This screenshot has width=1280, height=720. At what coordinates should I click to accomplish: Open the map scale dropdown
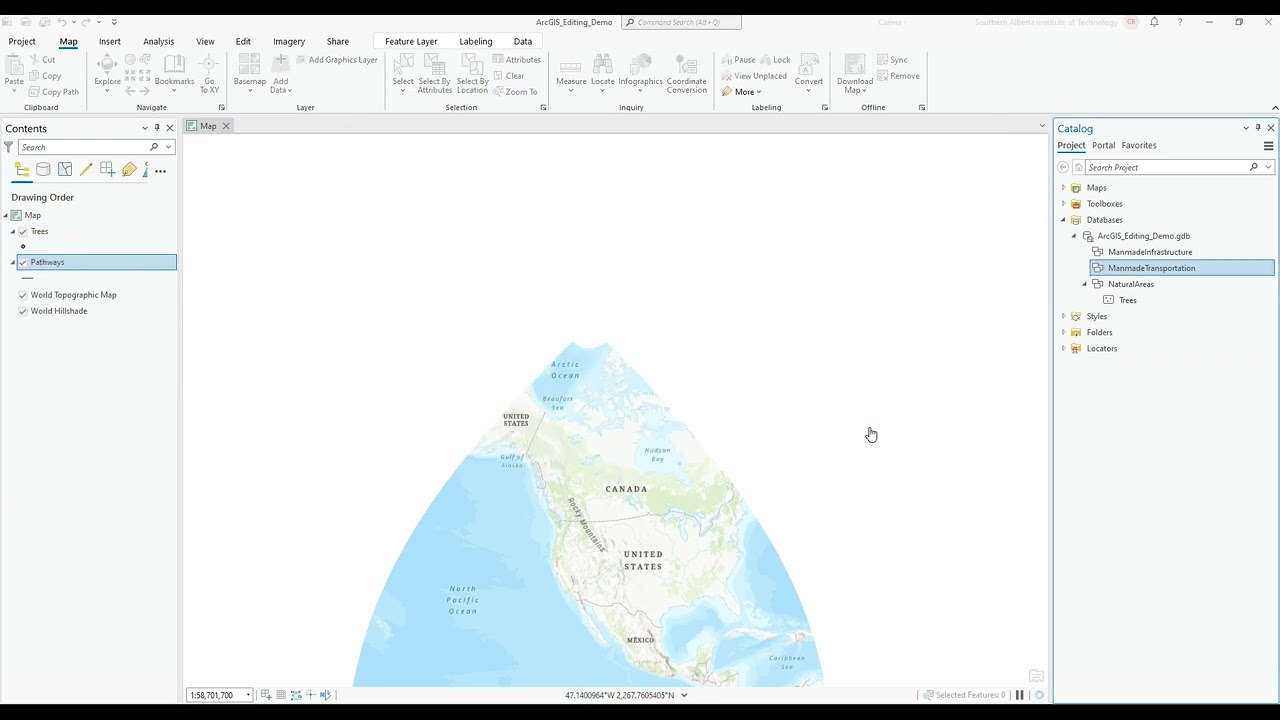(x=248, y=695)
